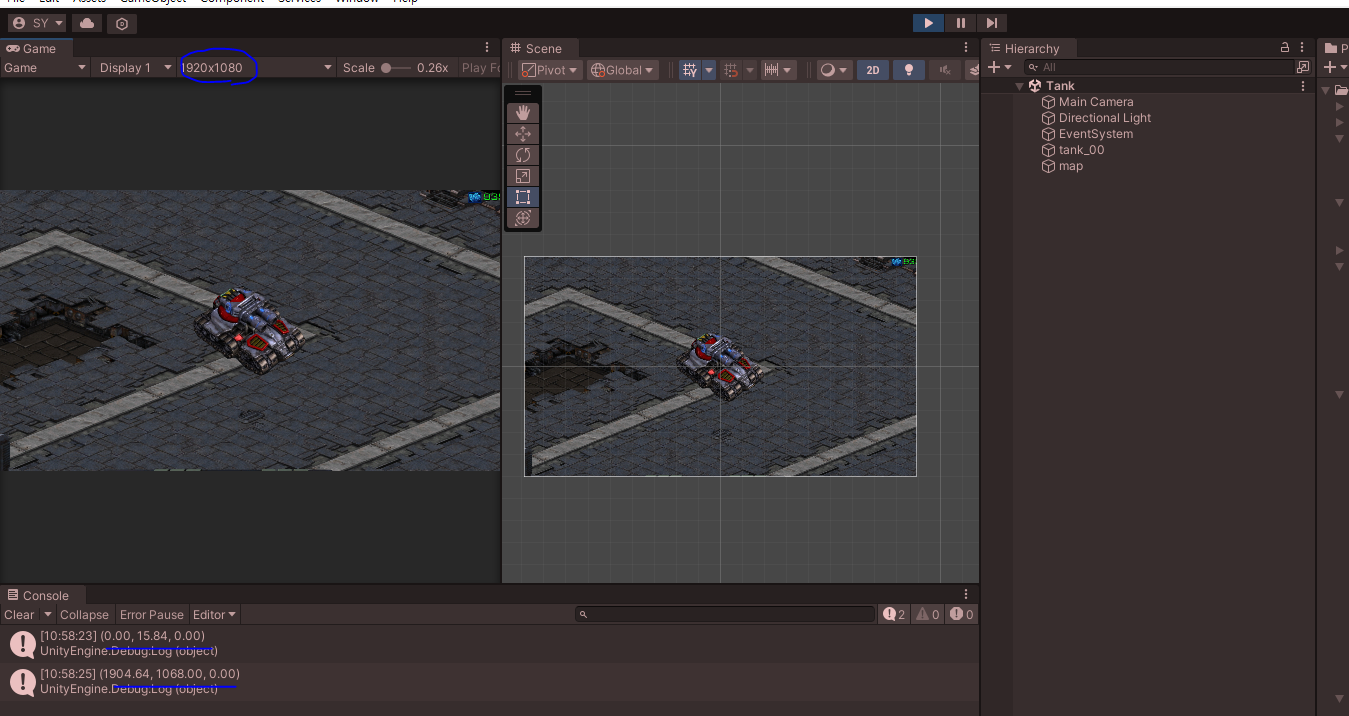Toggle Scene lighting bulb icon
The width and height of the screenshot is (1349, 716).
(x=909, y=70)
